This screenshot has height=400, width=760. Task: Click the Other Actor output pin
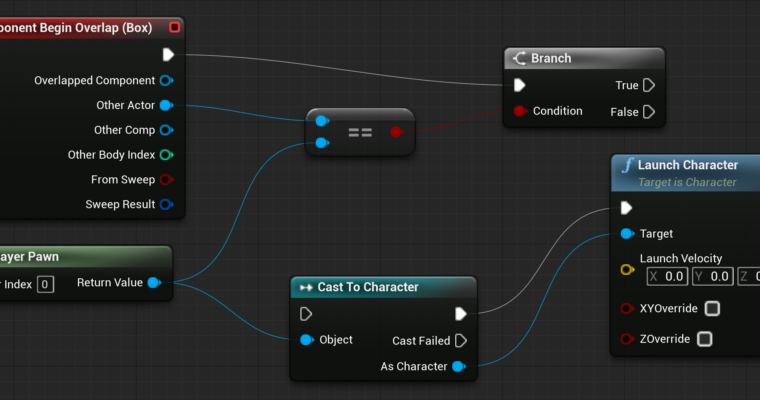pyautogui.click(x=167, y=105)
